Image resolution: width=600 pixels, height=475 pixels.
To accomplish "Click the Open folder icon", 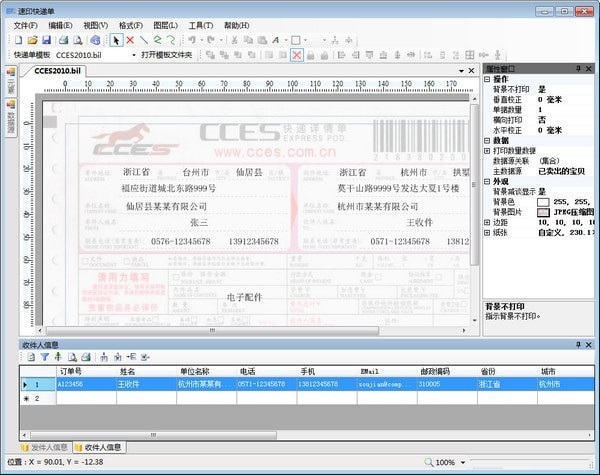I will [x=33, y=40].
